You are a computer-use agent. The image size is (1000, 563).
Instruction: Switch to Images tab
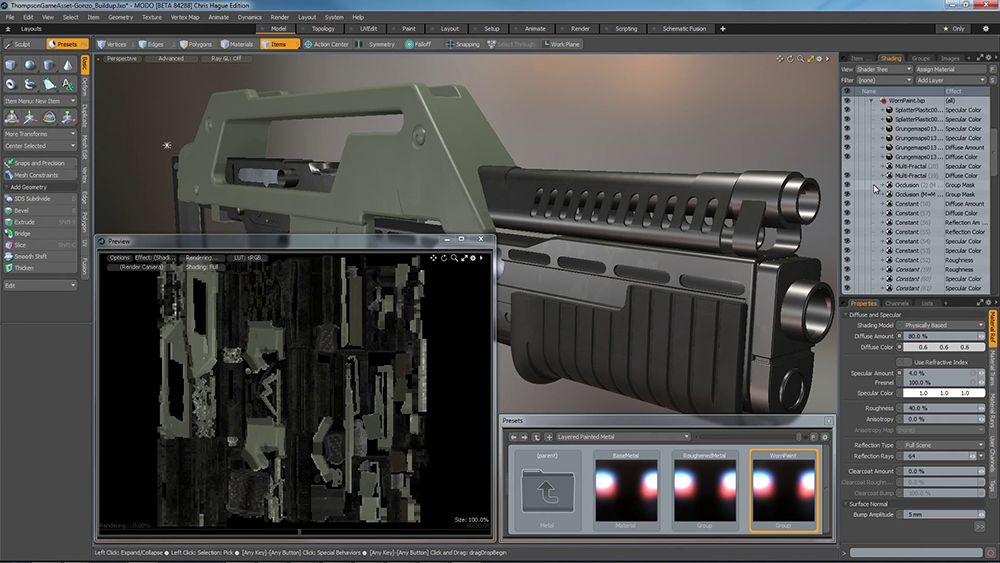950,58
